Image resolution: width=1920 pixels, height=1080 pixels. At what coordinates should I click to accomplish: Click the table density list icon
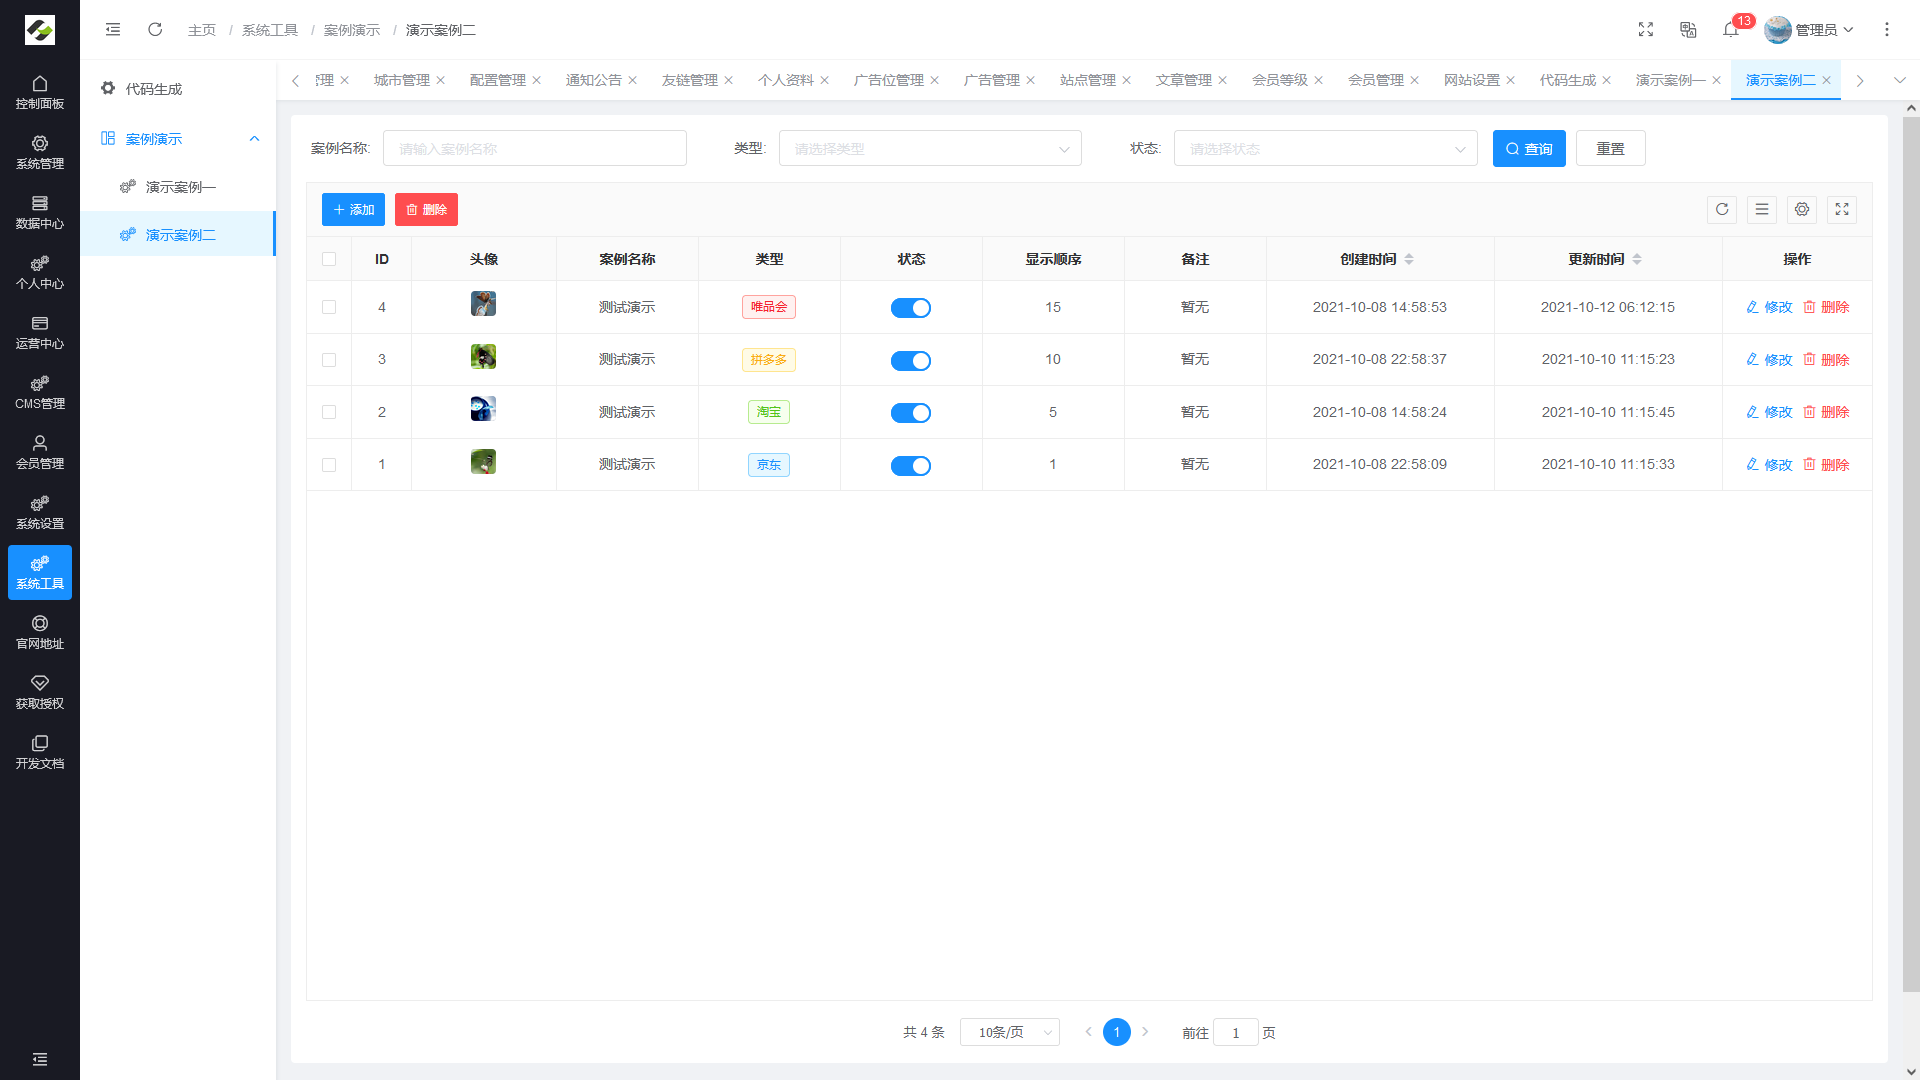coord(1762,210)
